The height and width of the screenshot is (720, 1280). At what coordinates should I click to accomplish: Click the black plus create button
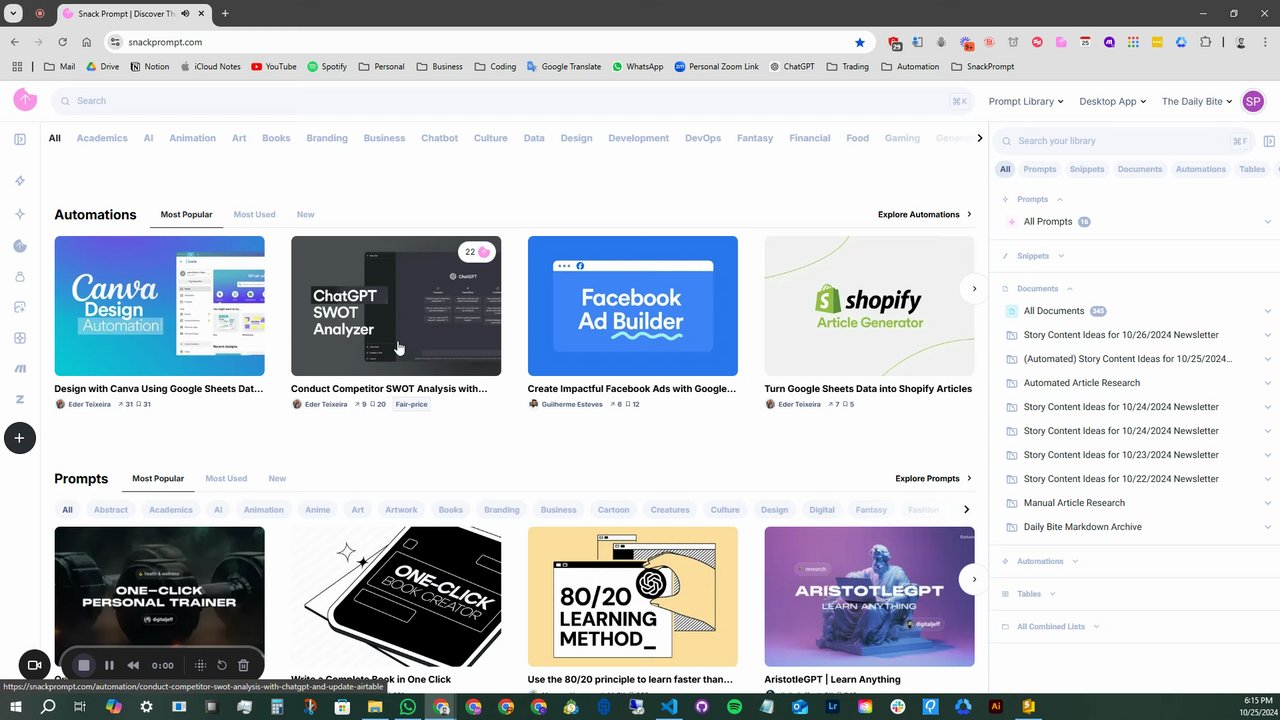point(20,438)
